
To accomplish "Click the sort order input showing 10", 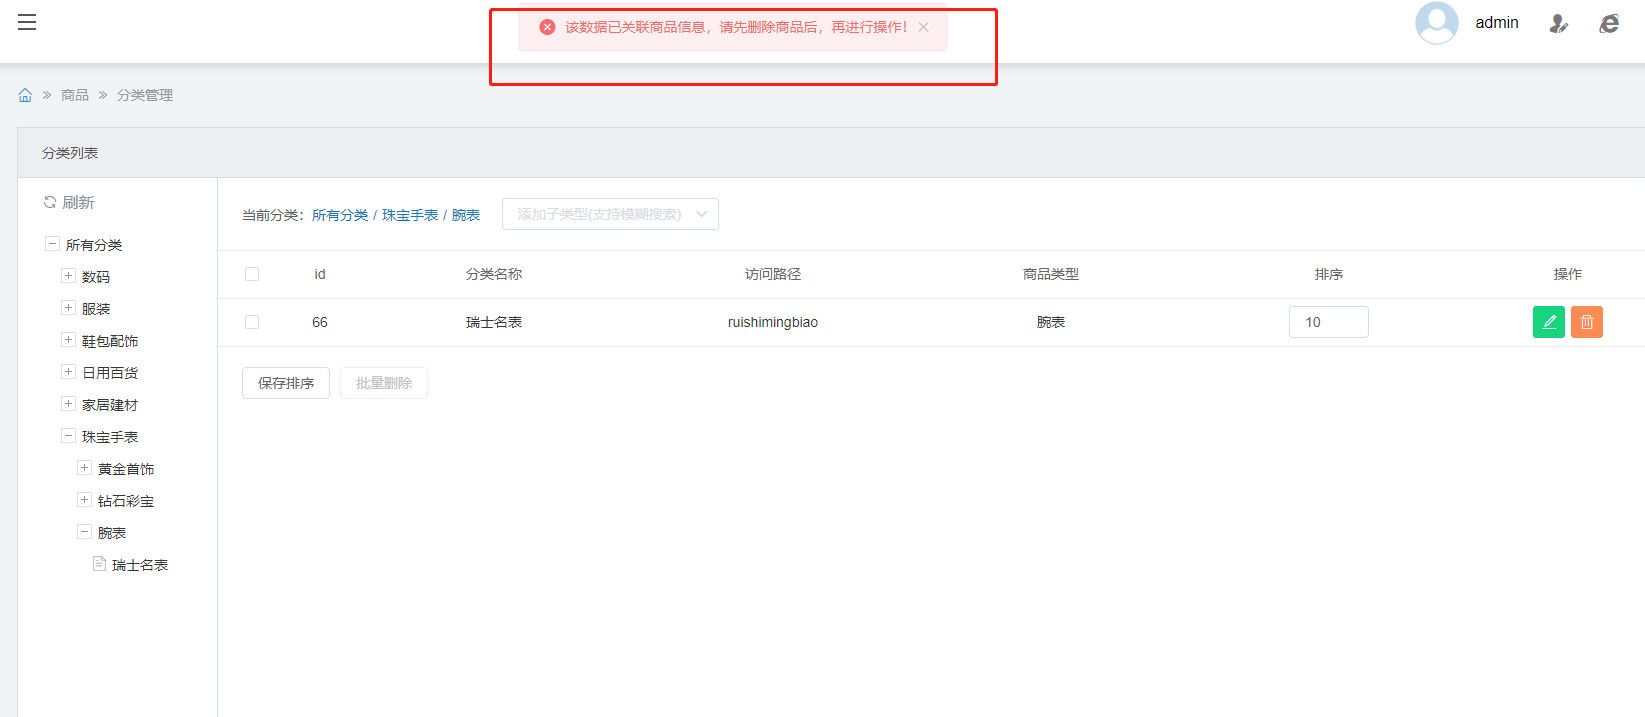I will [x=1329, y=322].
